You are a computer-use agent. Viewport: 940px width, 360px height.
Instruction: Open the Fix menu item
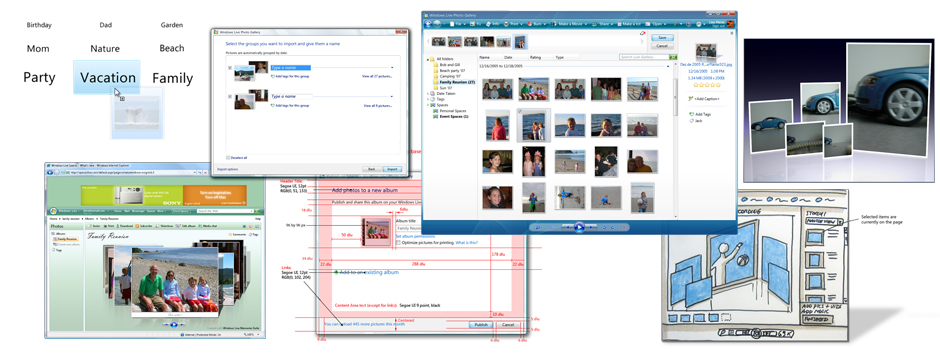[x=475, y=24]
